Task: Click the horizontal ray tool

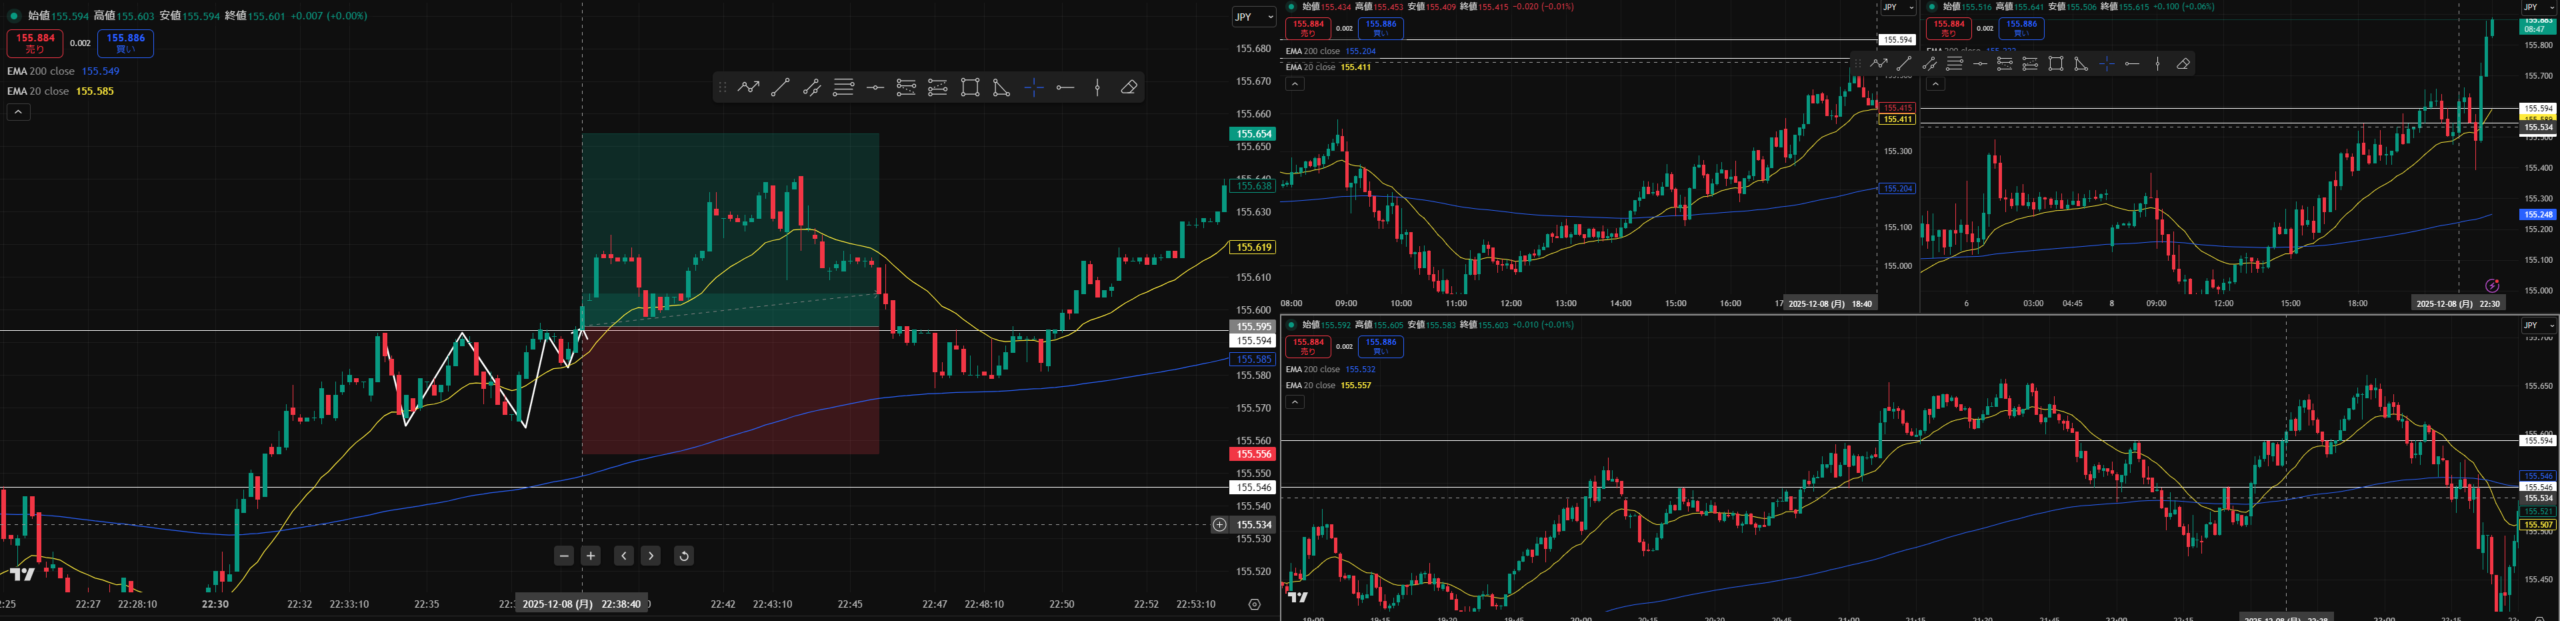Action: (x=1065, y=88)
